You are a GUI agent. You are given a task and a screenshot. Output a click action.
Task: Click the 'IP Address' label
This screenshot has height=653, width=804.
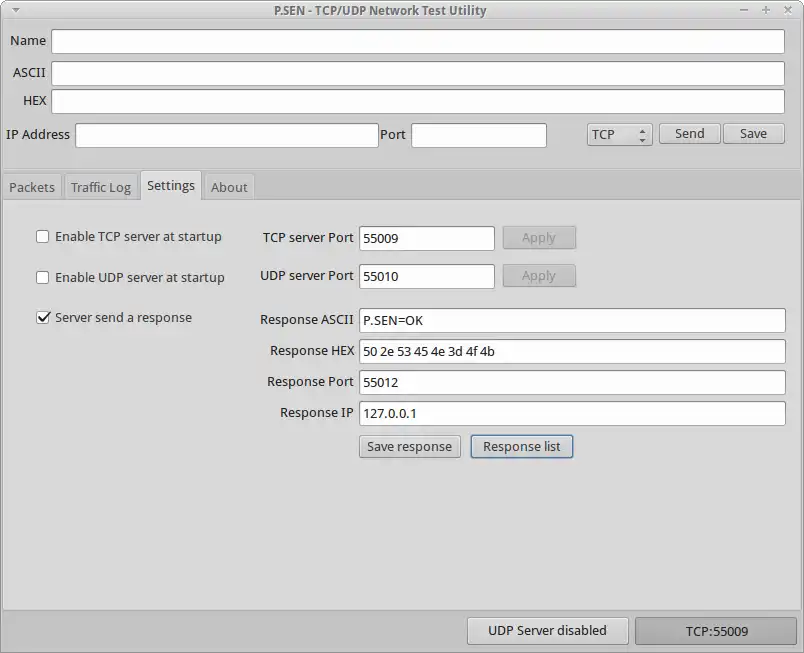pyautogui.click(x=38, y=134)
